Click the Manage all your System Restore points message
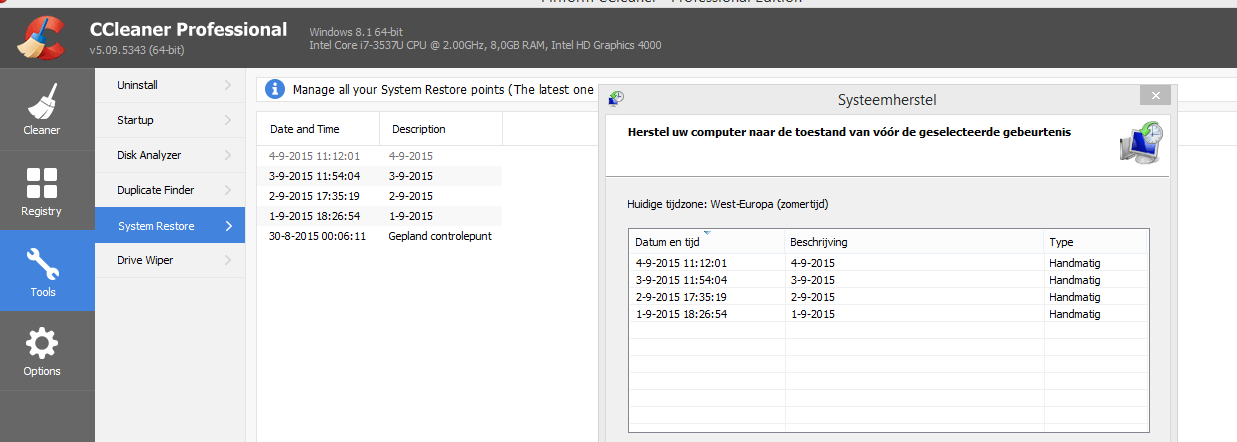 point(443,90)
